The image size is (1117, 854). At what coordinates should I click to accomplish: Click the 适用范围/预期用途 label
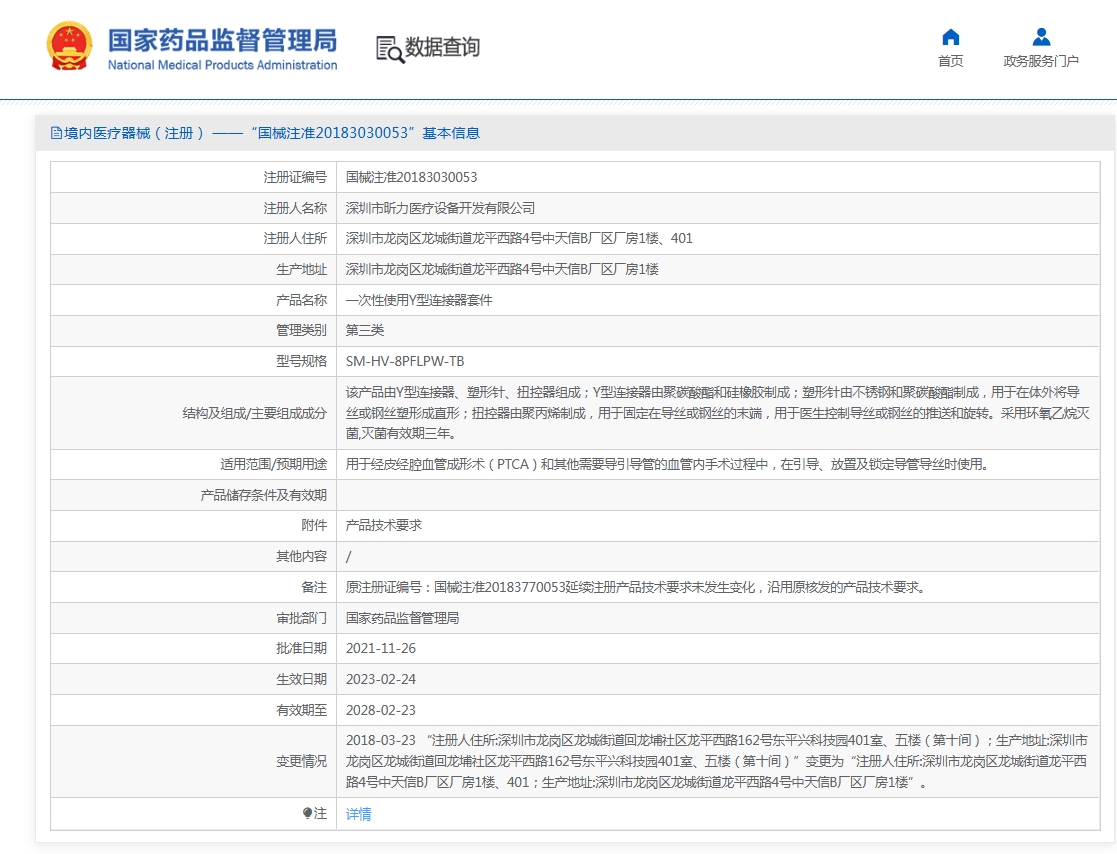click(x=274, y=464)
